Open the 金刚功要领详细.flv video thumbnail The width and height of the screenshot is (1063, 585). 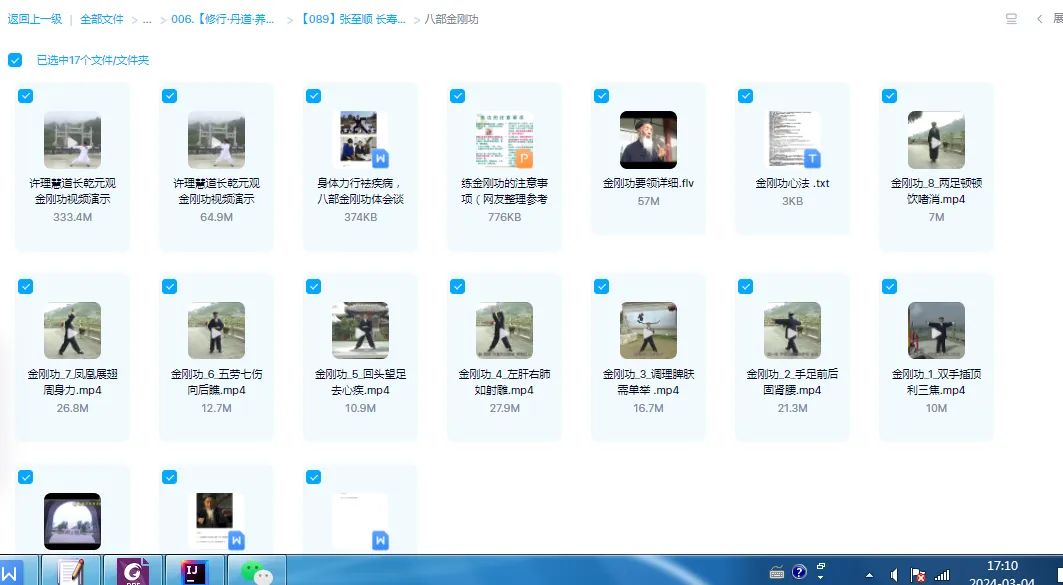pyautogui.click(x=648, y=140)
